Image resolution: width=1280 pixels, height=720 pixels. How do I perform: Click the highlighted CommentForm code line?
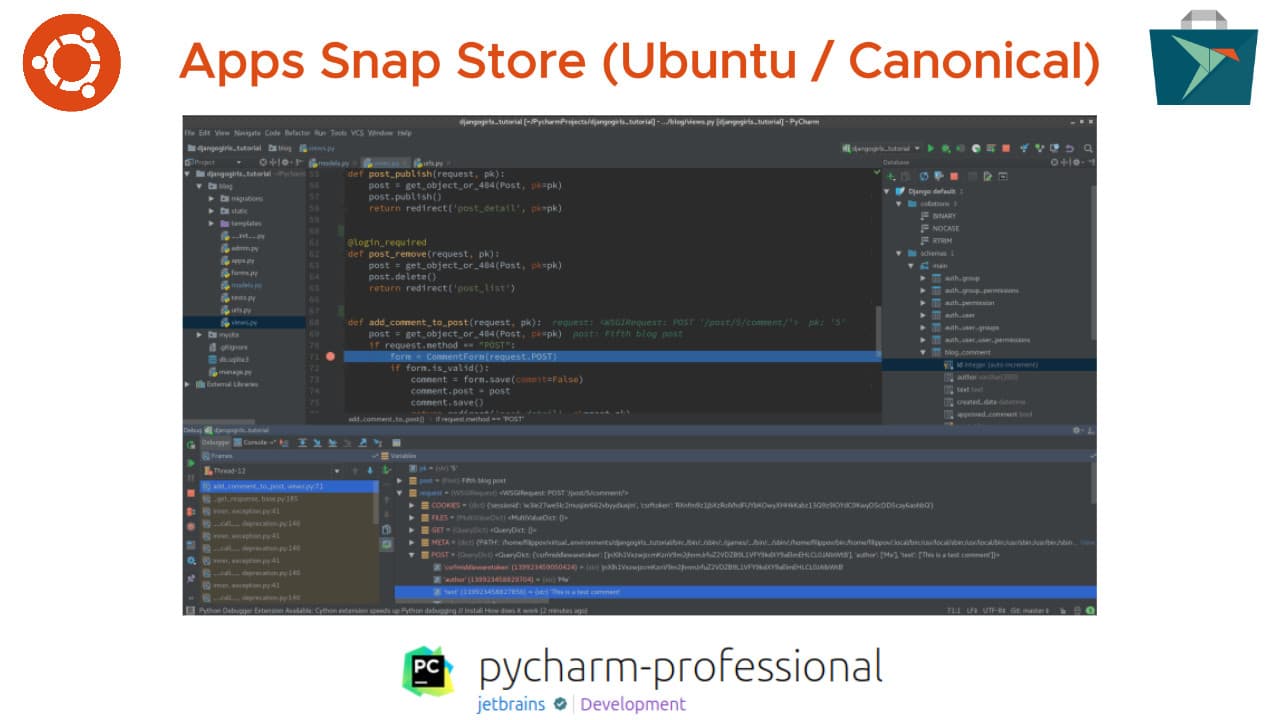point(611,356)
